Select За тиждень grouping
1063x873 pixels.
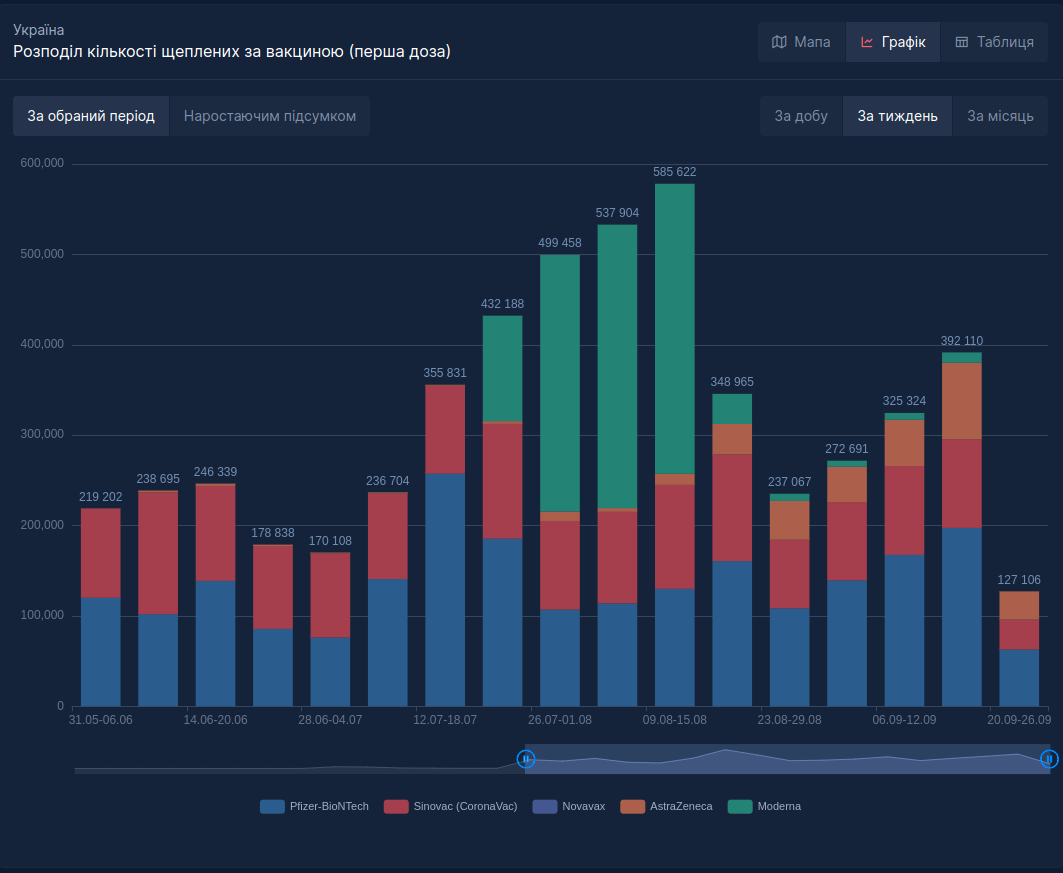tap(897, 116)
